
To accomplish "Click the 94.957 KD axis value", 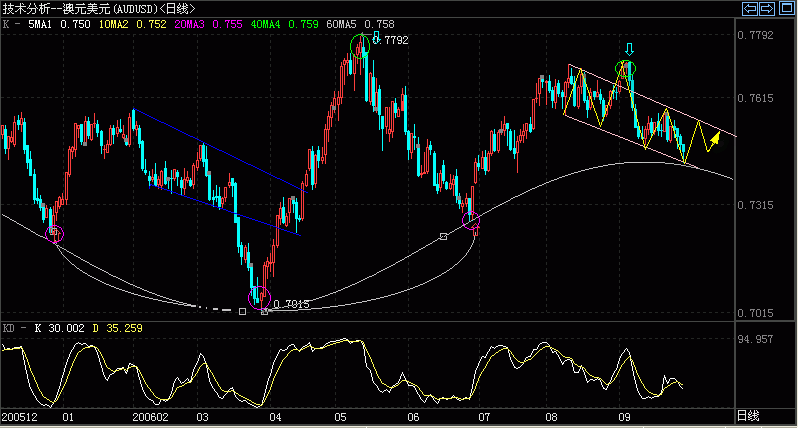I will click(x=755, y=339).
